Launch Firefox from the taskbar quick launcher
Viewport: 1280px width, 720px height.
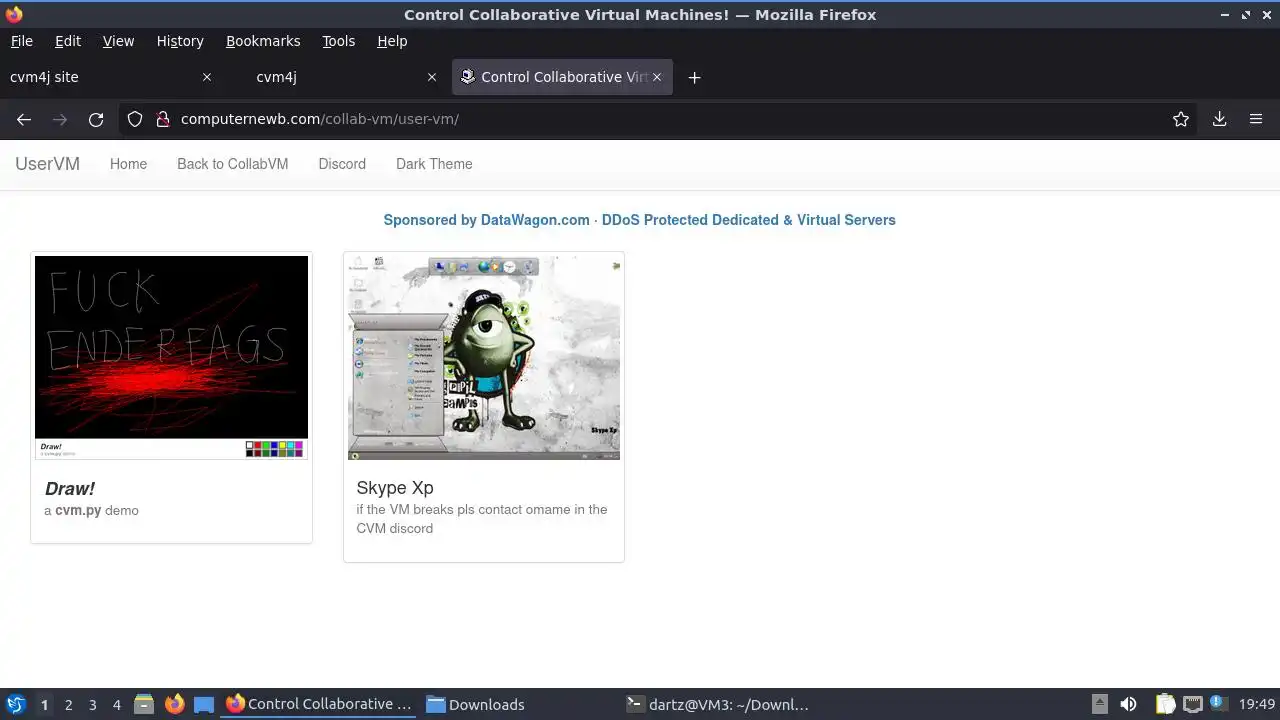[x=175, y=704]
